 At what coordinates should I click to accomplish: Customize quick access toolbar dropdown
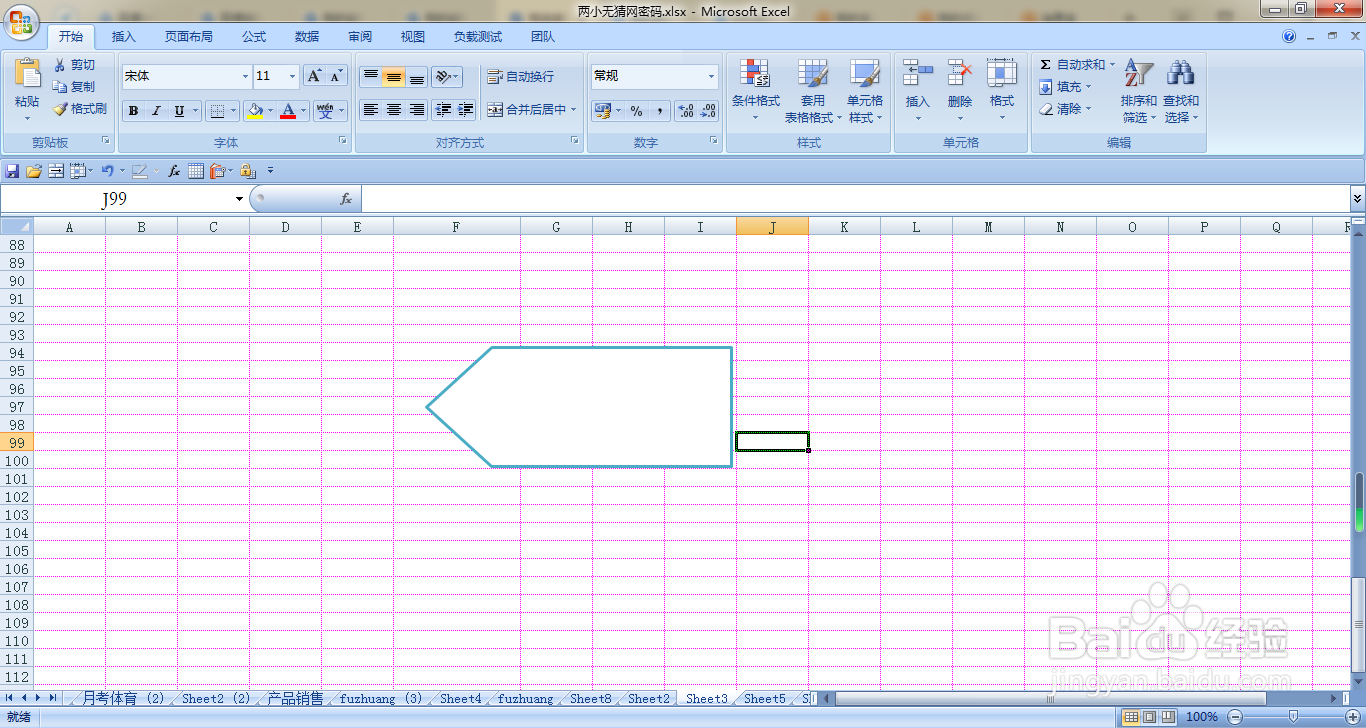tap(270, 171)
